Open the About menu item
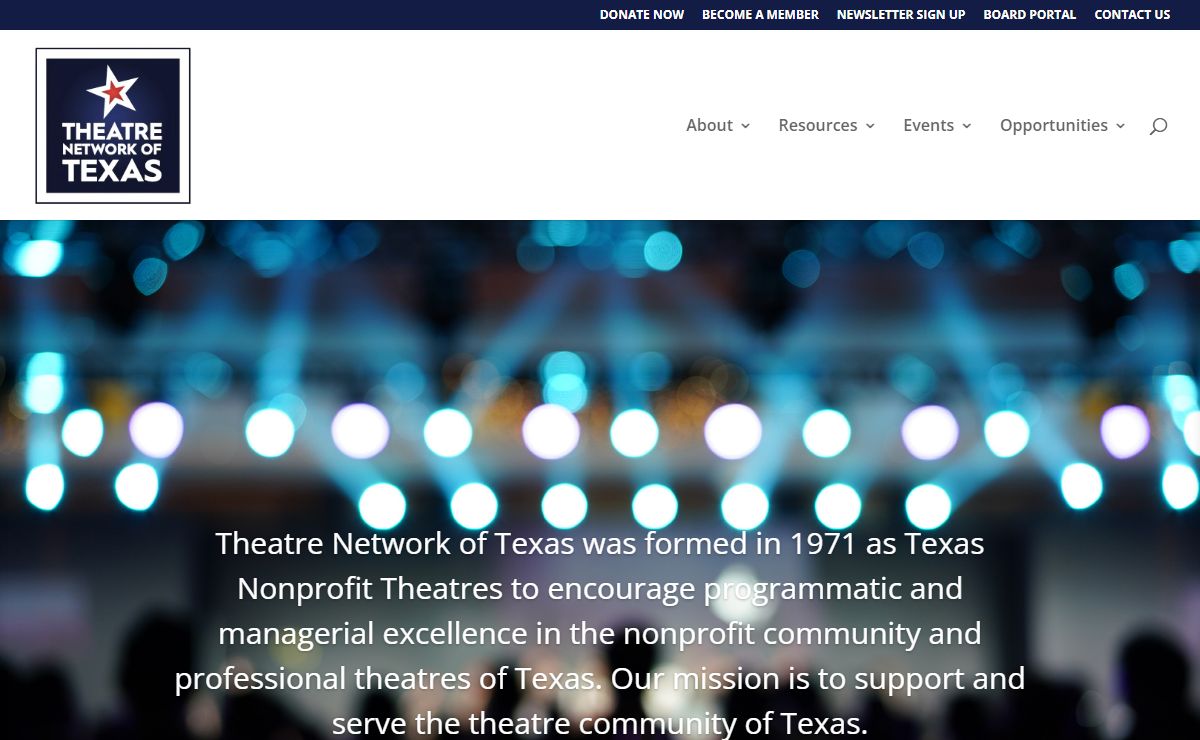The width and height of the screenshot is (1200, 740). point(709,125)
